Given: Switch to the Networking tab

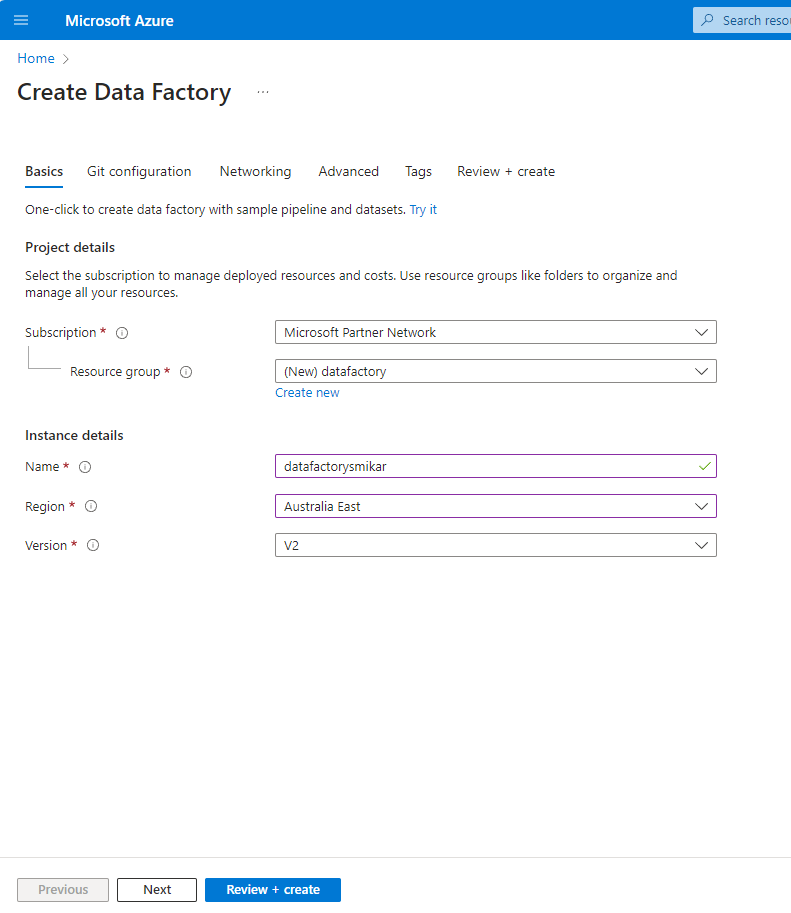Looking at the screenshot, I should pos(255,172).
